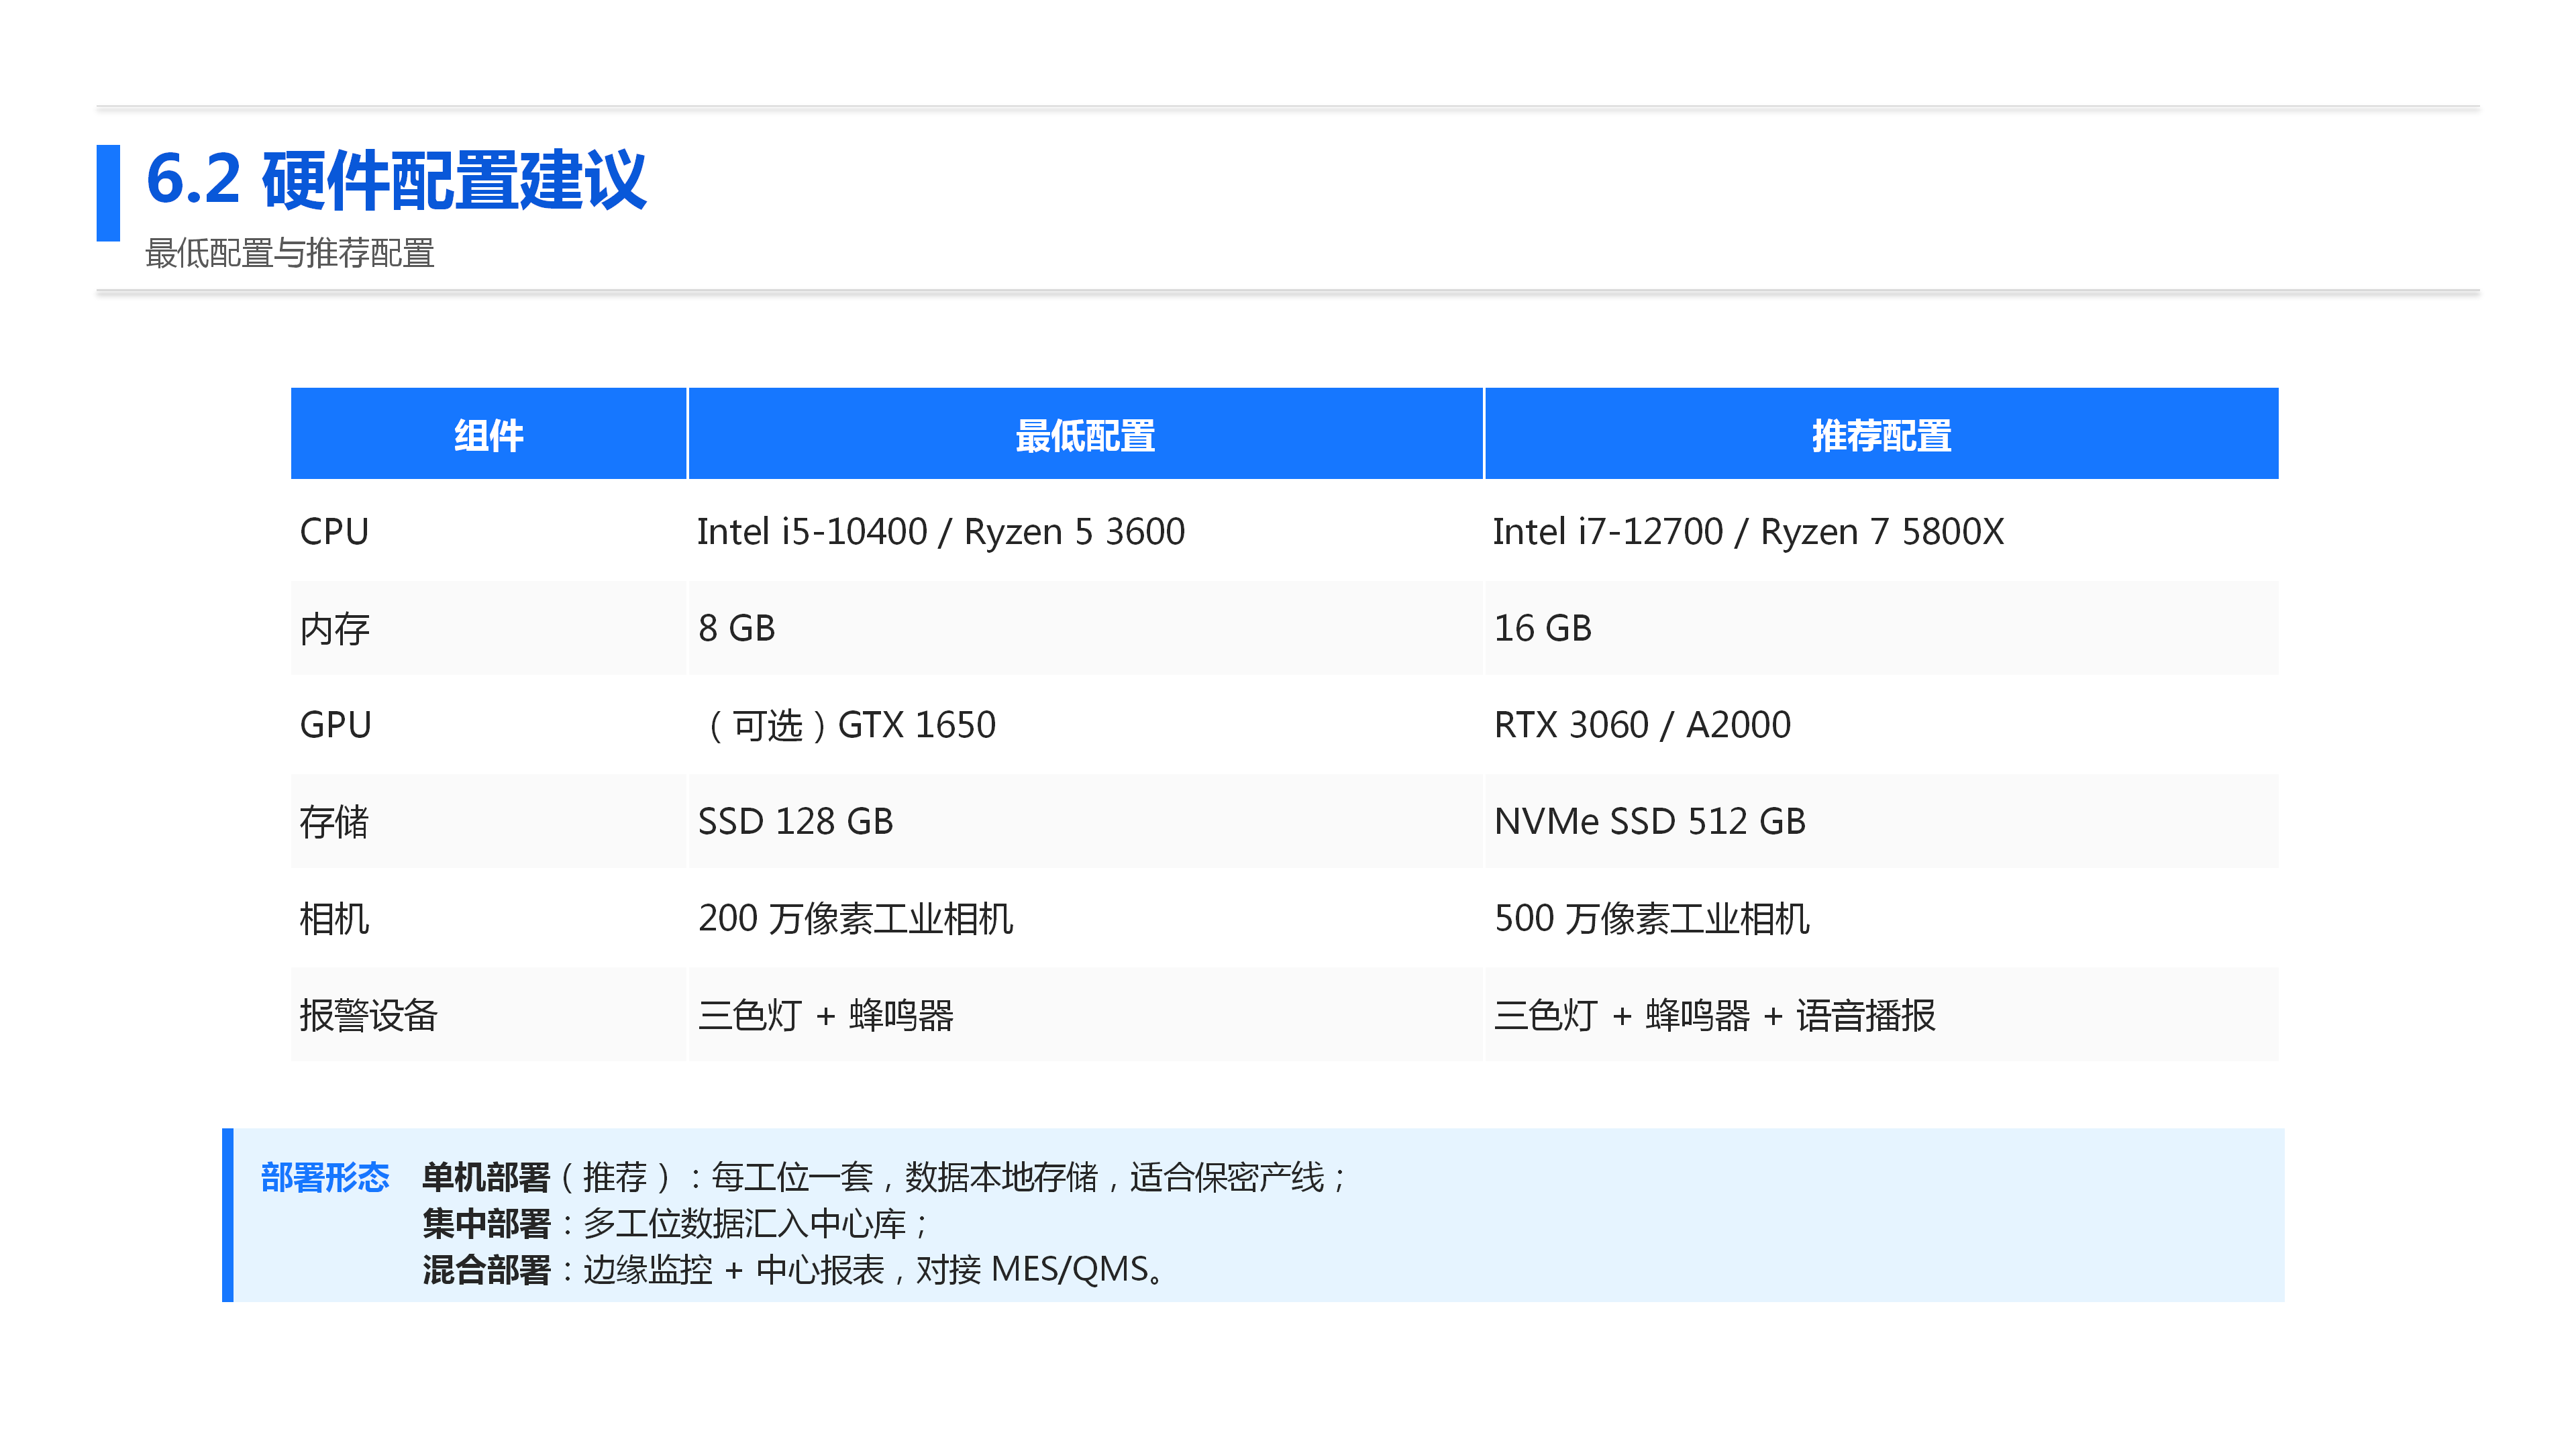Click the 最低配置 column header
Screen dimensions: 2576x1449
coord(1086,435)
